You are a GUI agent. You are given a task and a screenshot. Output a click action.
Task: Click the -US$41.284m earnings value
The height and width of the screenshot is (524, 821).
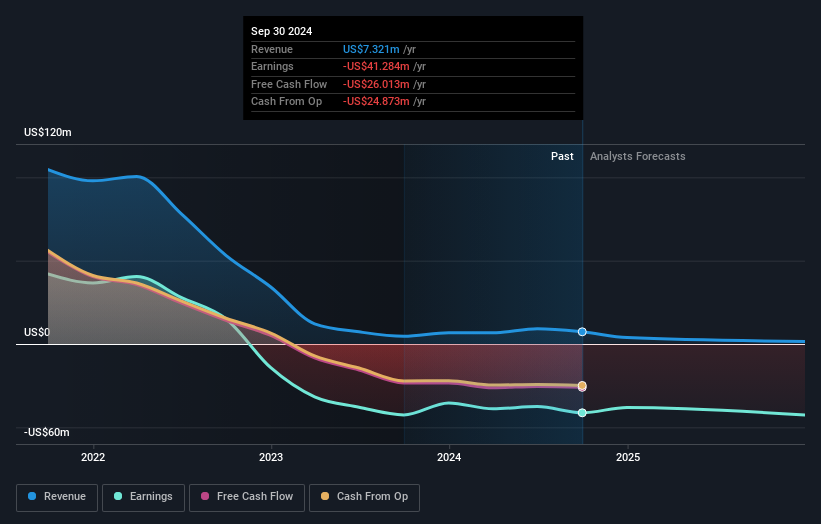(x=376, y=66)
